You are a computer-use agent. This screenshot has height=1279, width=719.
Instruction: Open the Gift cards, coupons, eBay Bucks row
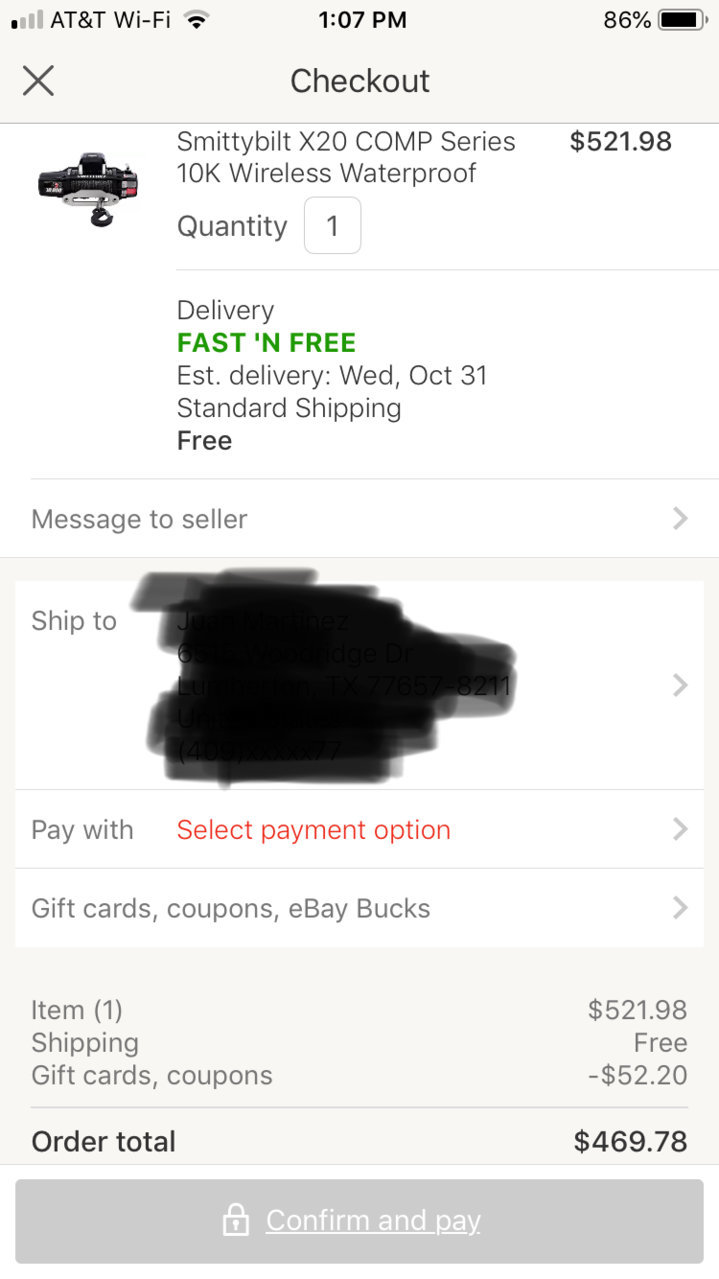click(x=359, y=908)
